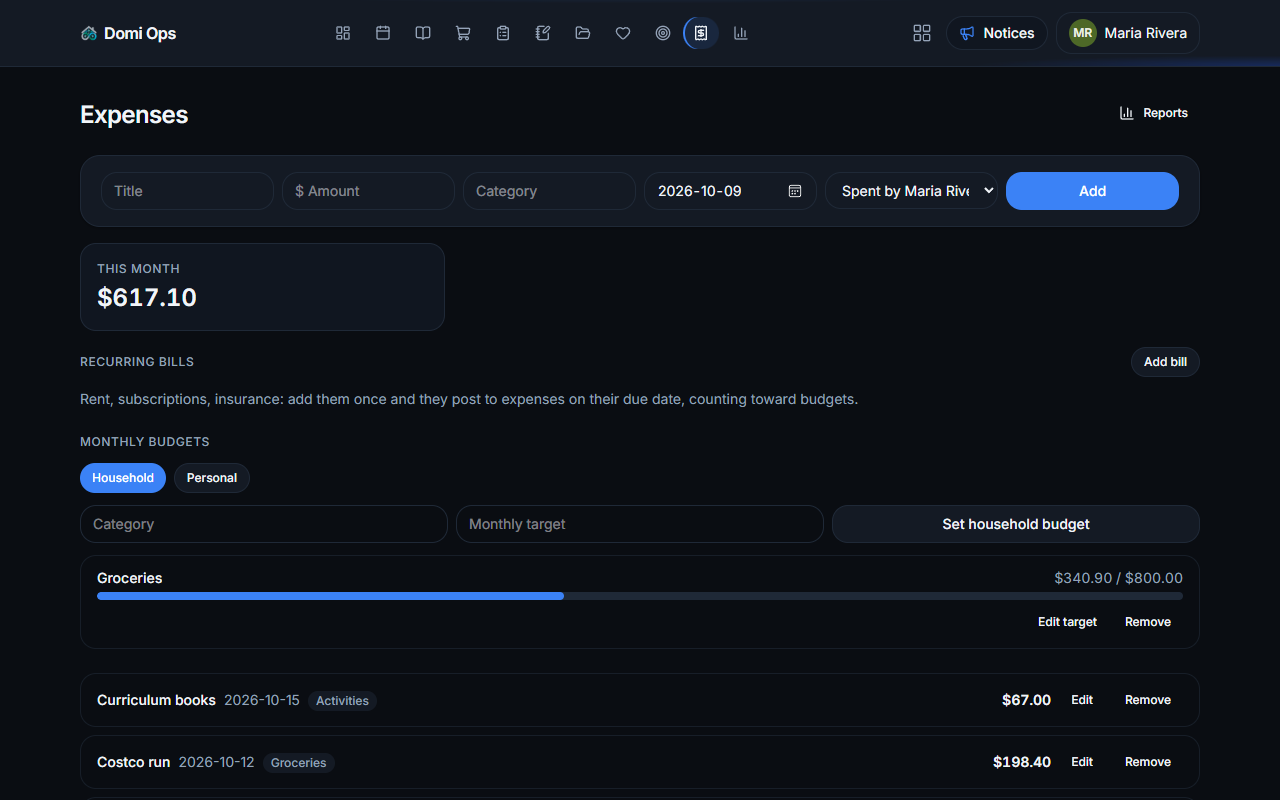The width and height of the screenshot is (1280, 800).
Task: Click the Activities tag on Curriculum books
Action: 342,701
